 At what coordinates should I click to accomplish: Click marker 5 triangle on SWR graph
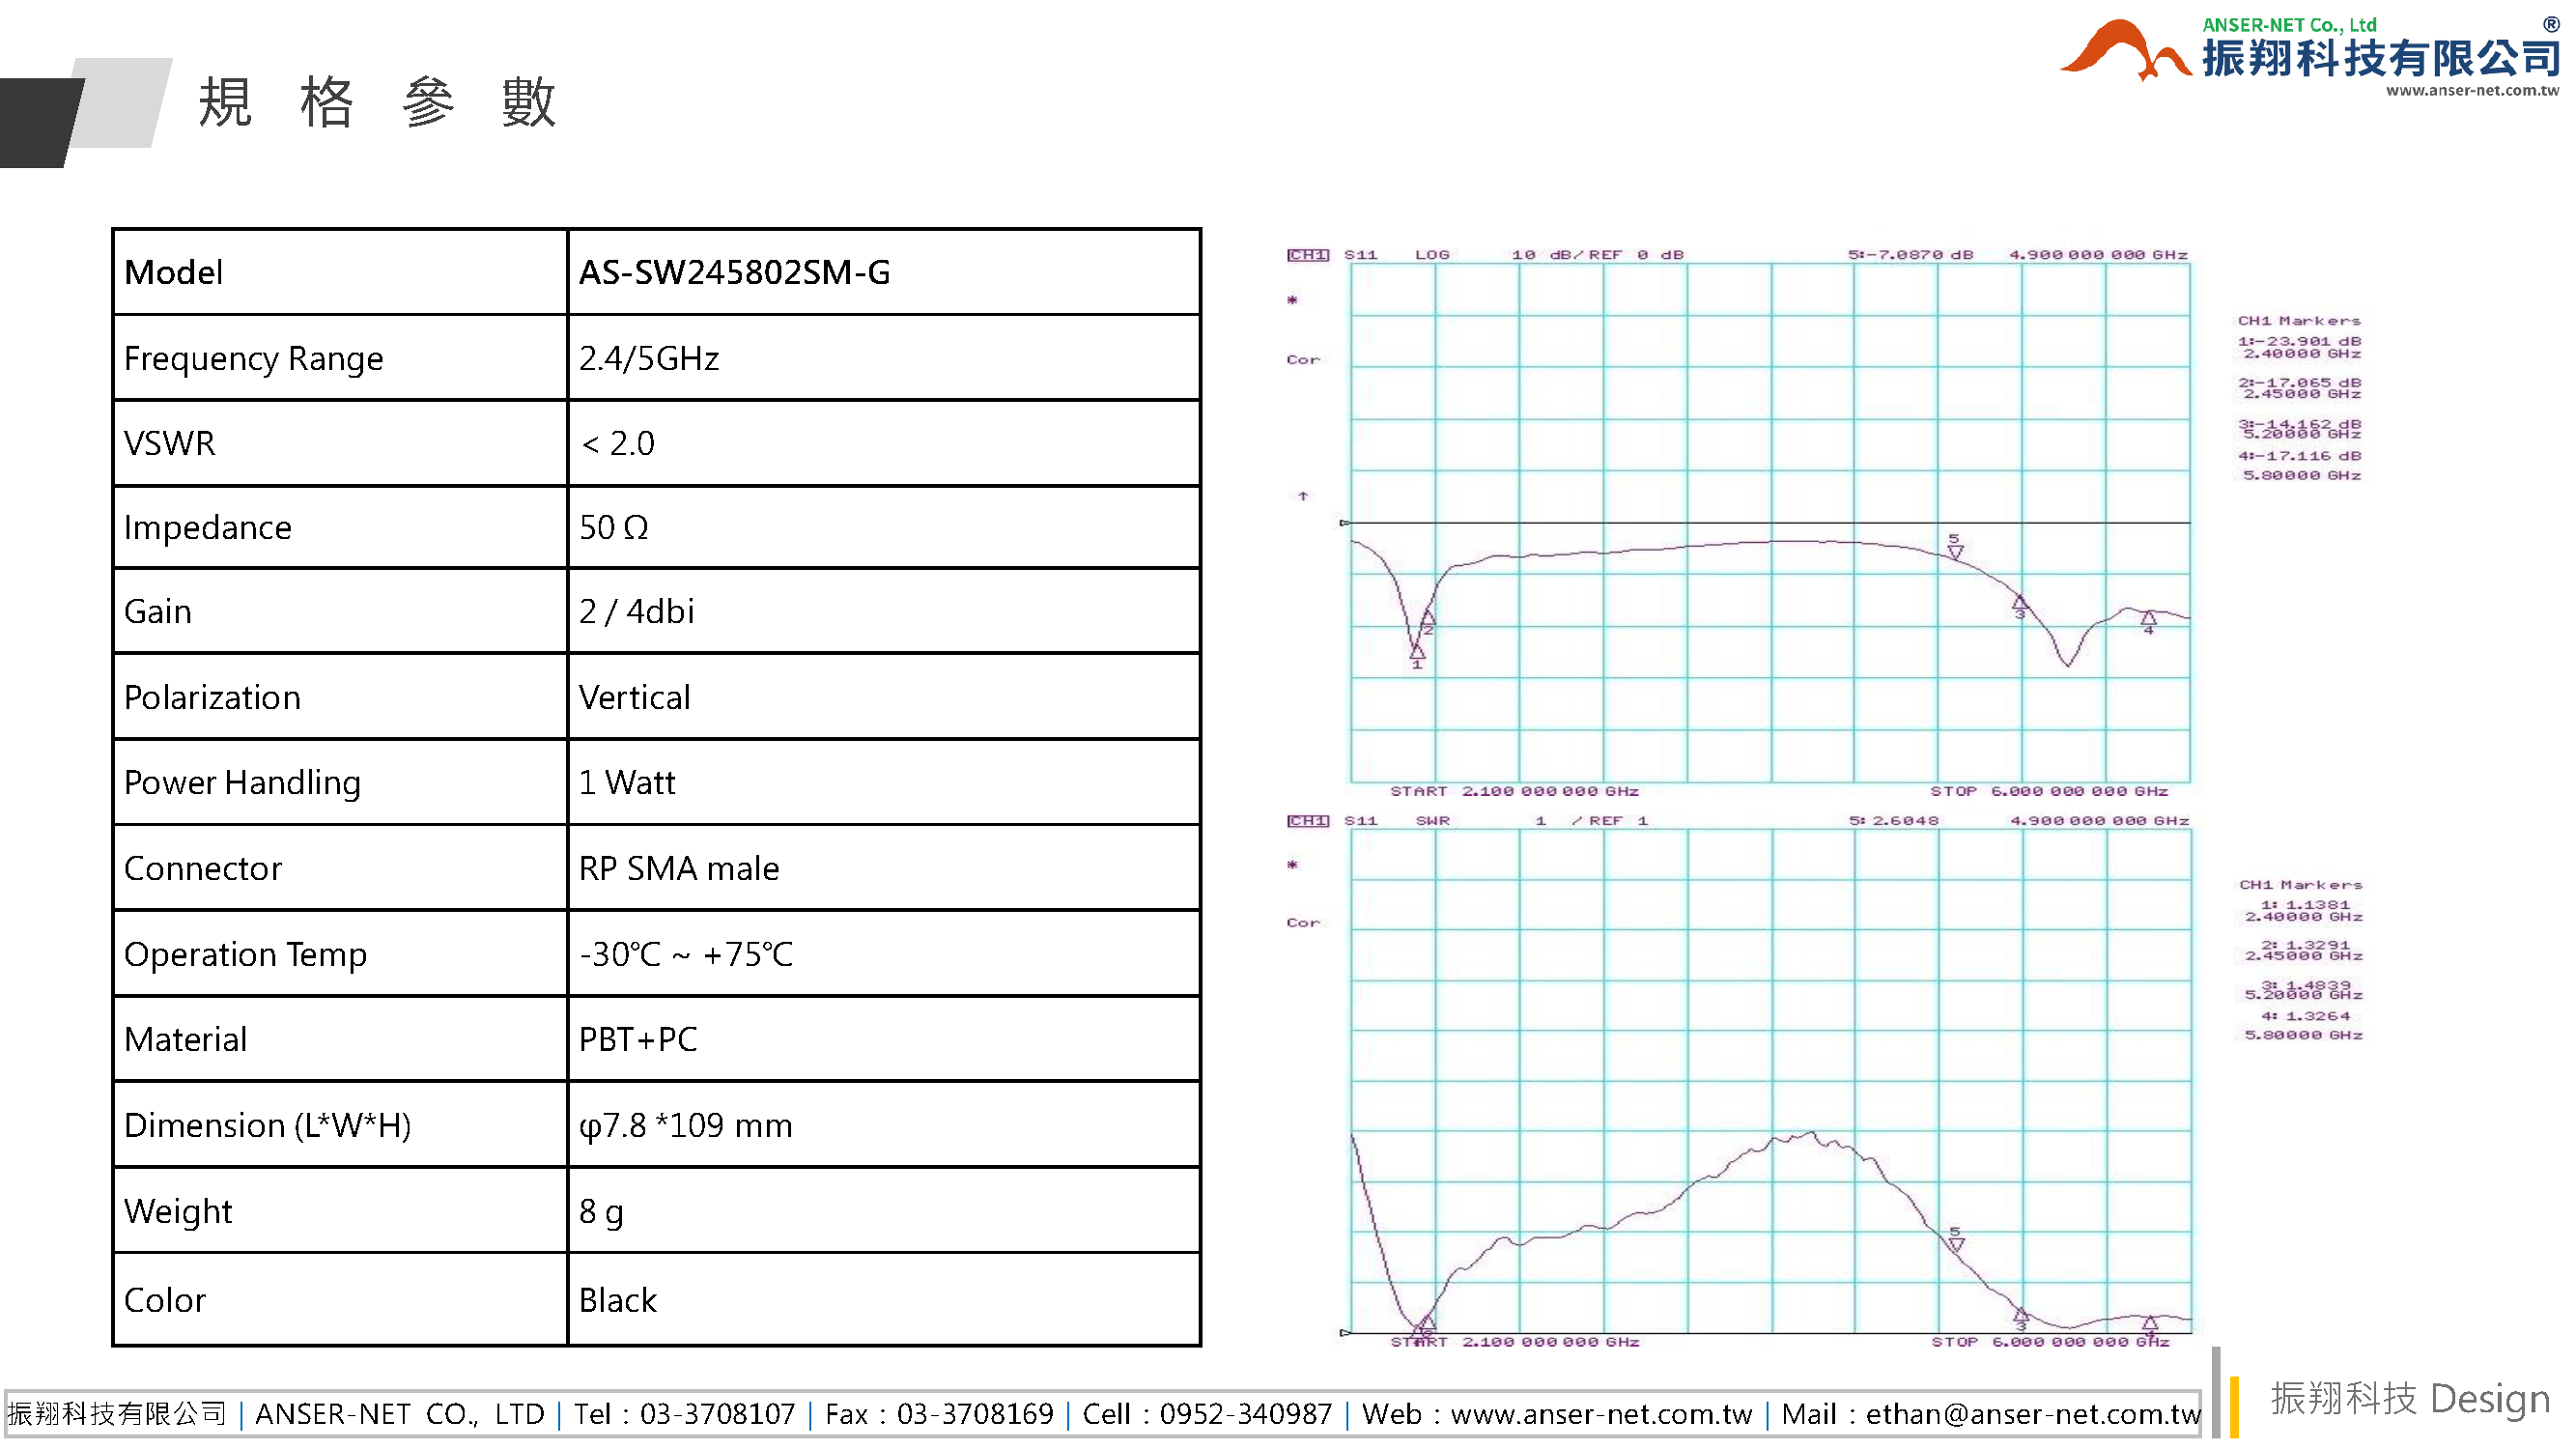coord(1956,1244)
